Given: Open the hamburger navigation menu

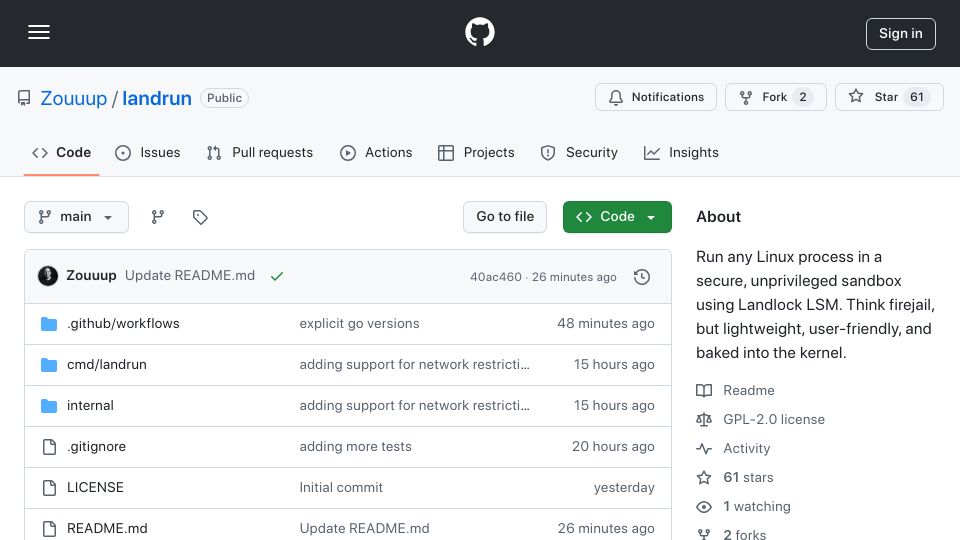Looking at the screenshot, I should point(39,32).
